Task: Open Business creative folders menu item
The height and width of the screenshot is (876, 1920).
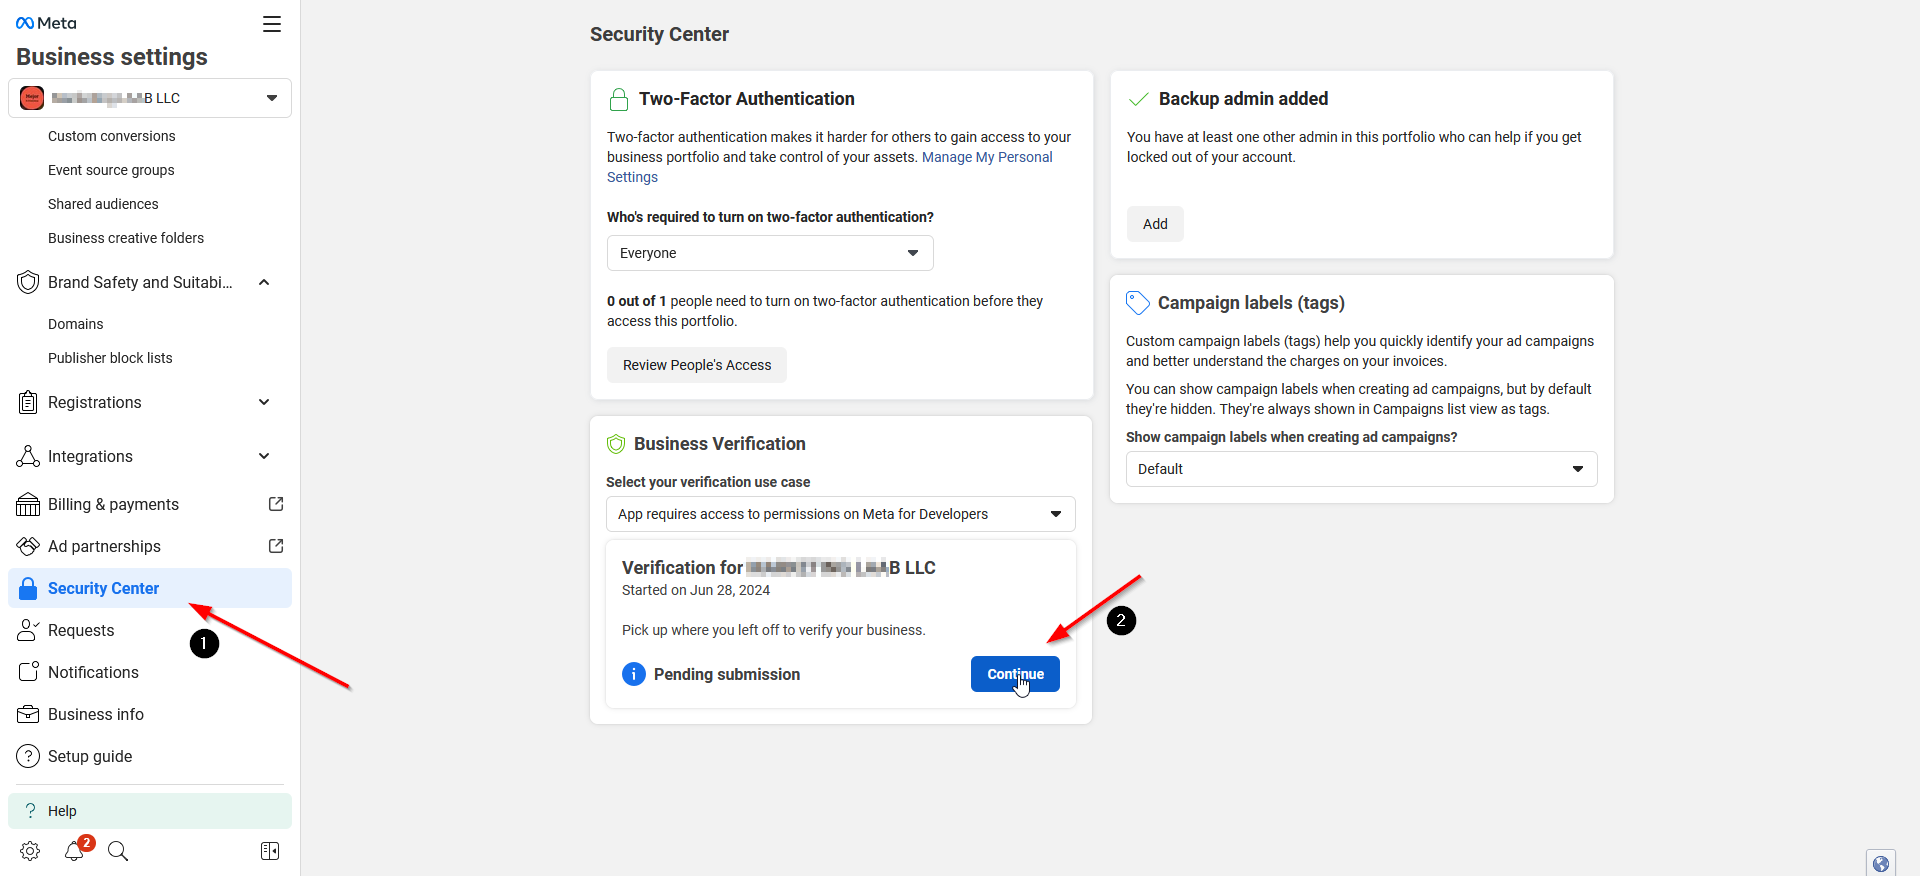Action: [x=126, y=238]
